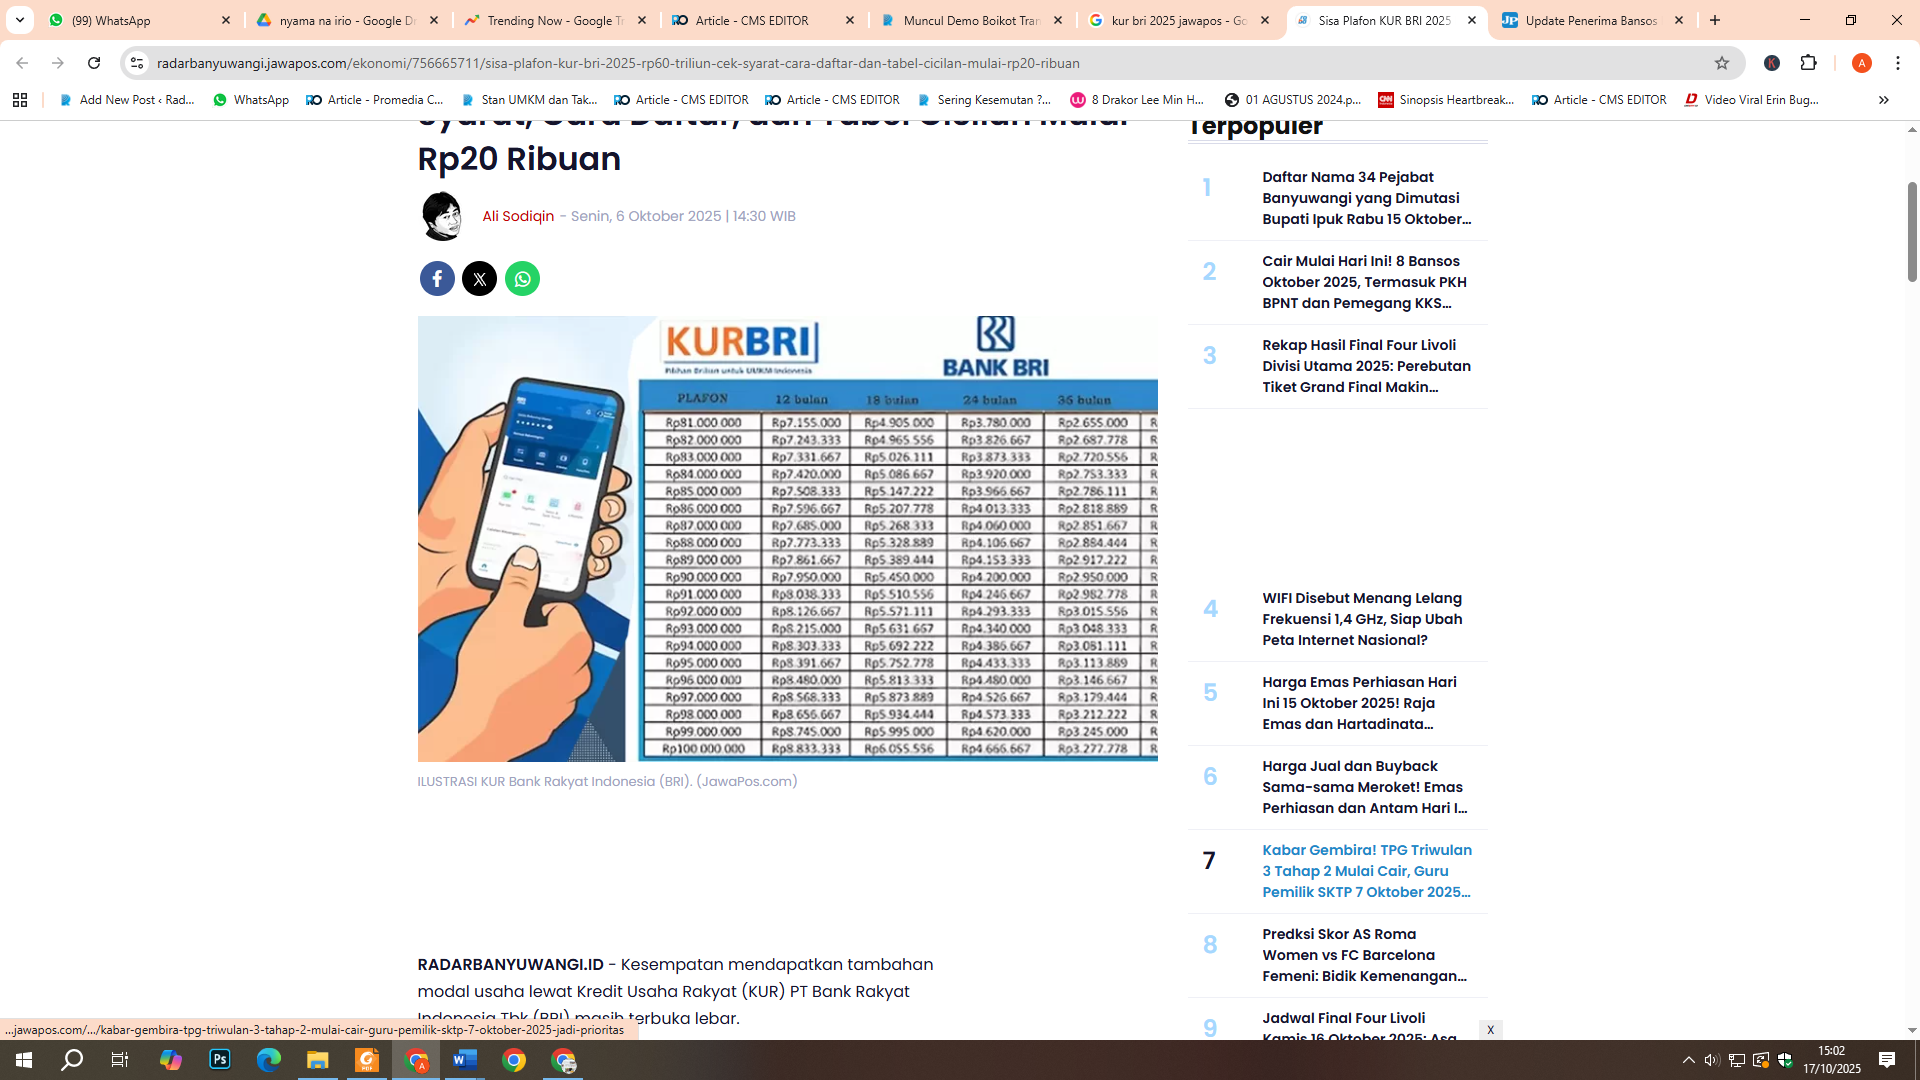The width and height of the screenshot is (1920, 1080).
Task: Open author Ali Sodiqin's page
Action: 518,216
